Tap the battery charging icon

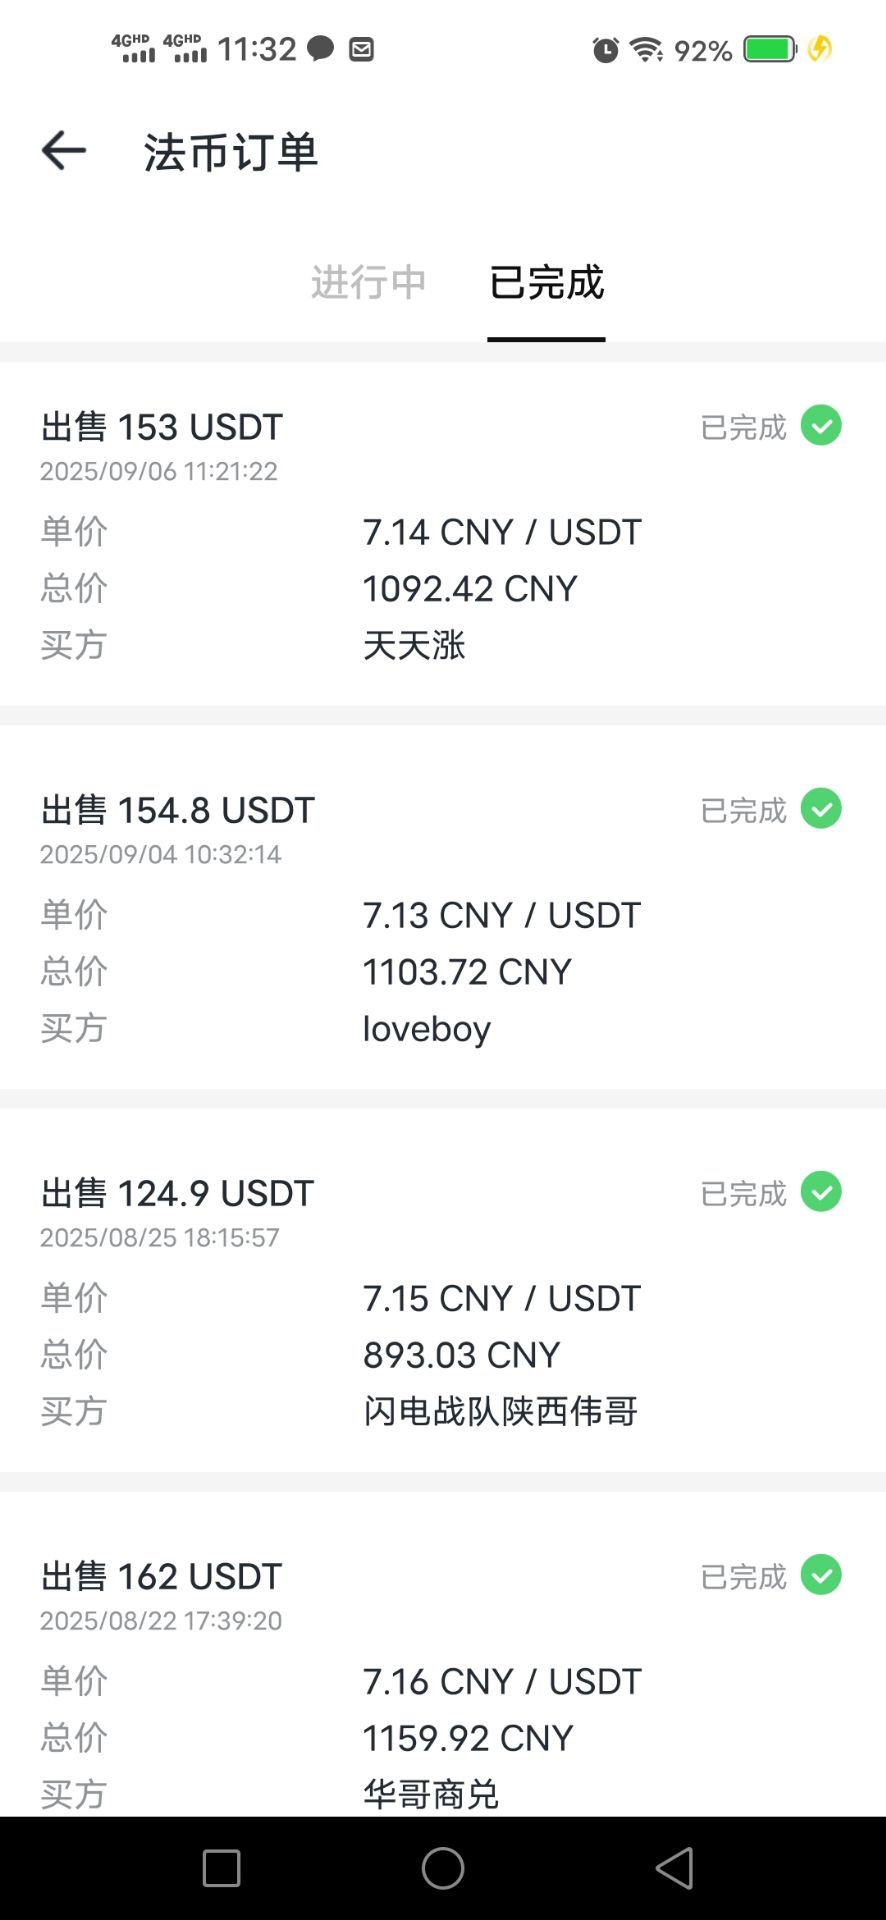pyautogui.click(x=819, y=49)
